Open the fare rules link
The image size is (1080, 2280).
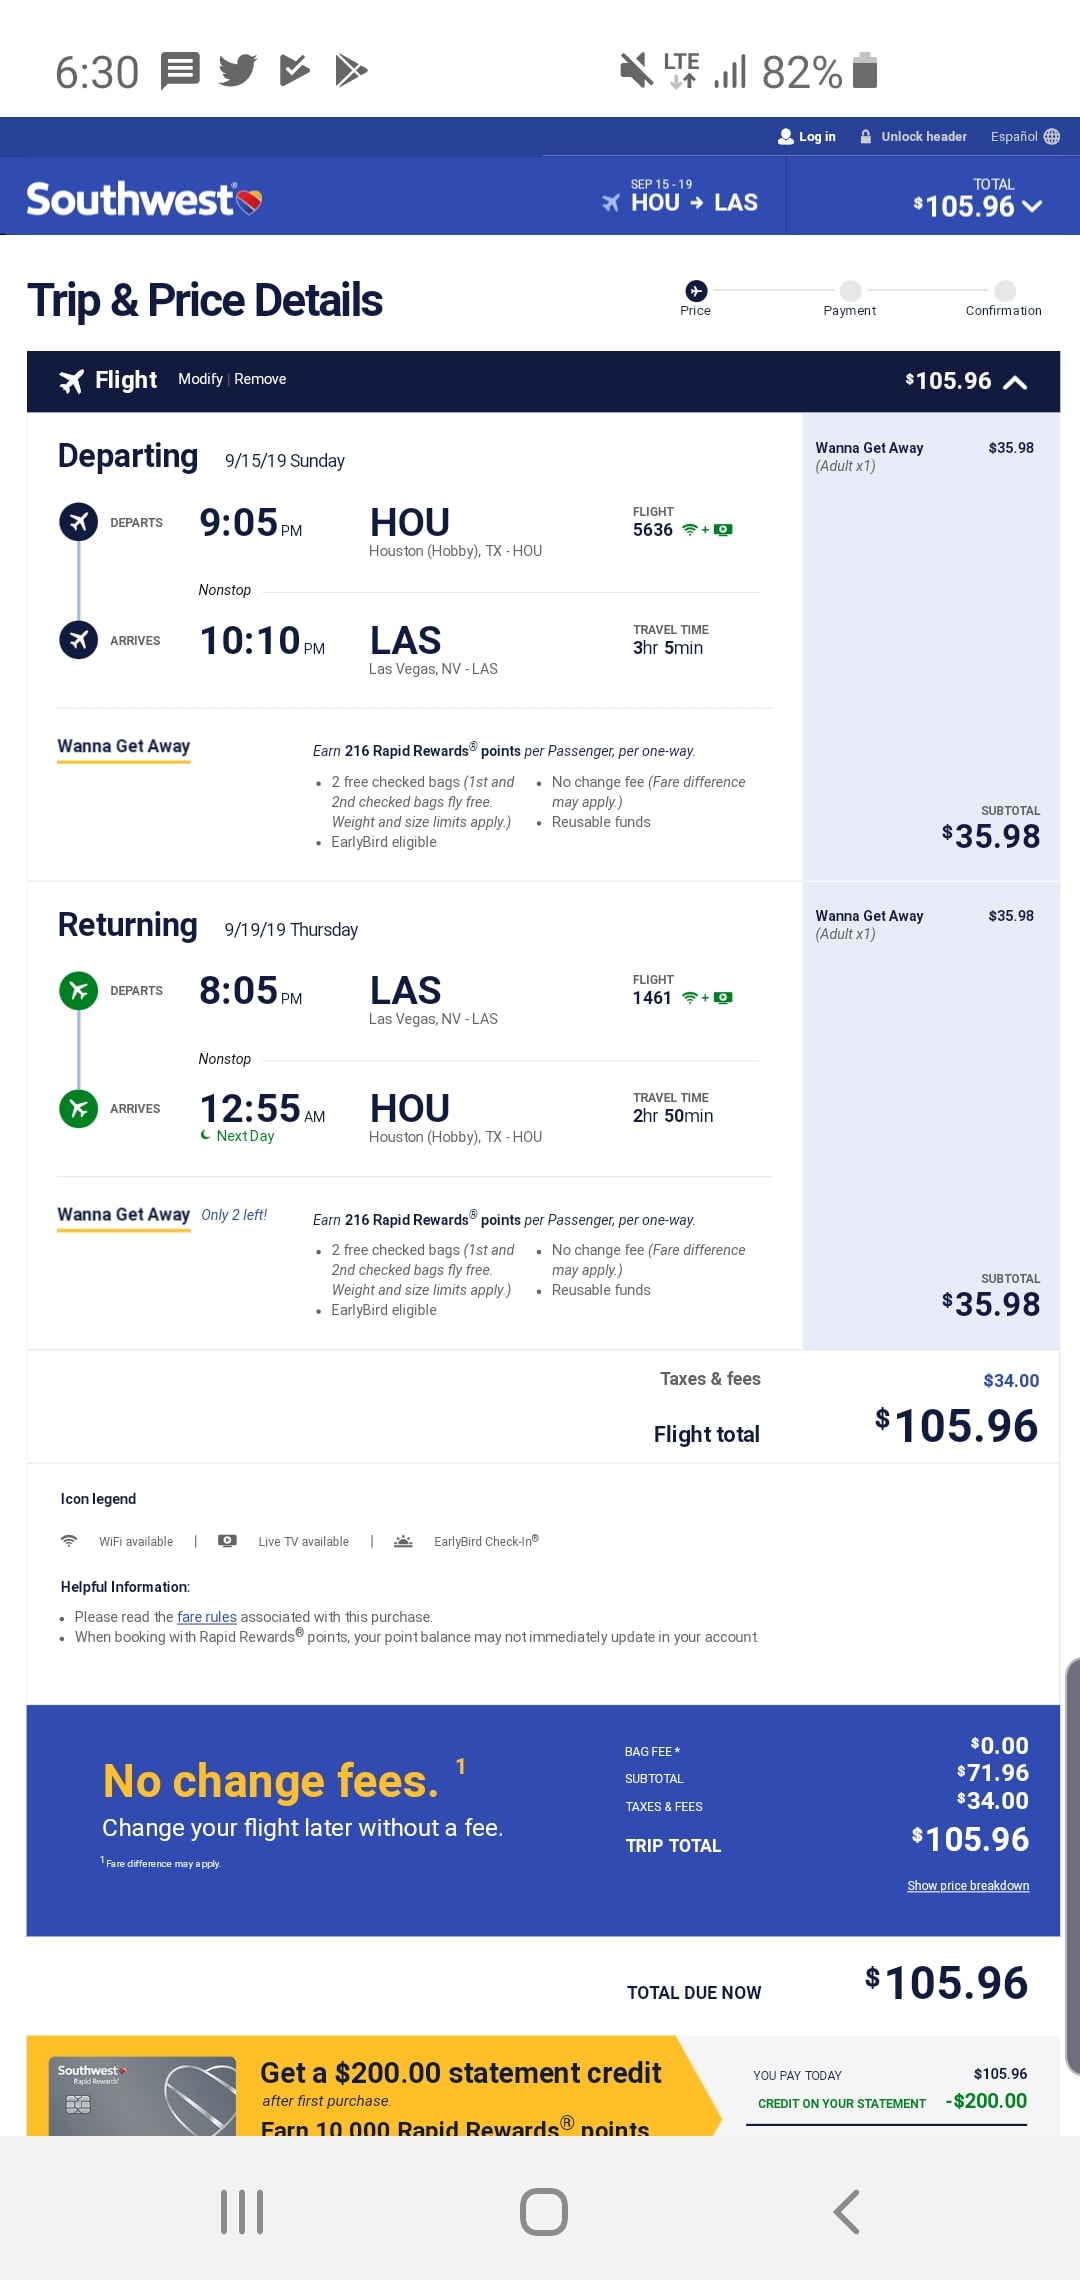pyautogui.click(x=205, y=1617)
